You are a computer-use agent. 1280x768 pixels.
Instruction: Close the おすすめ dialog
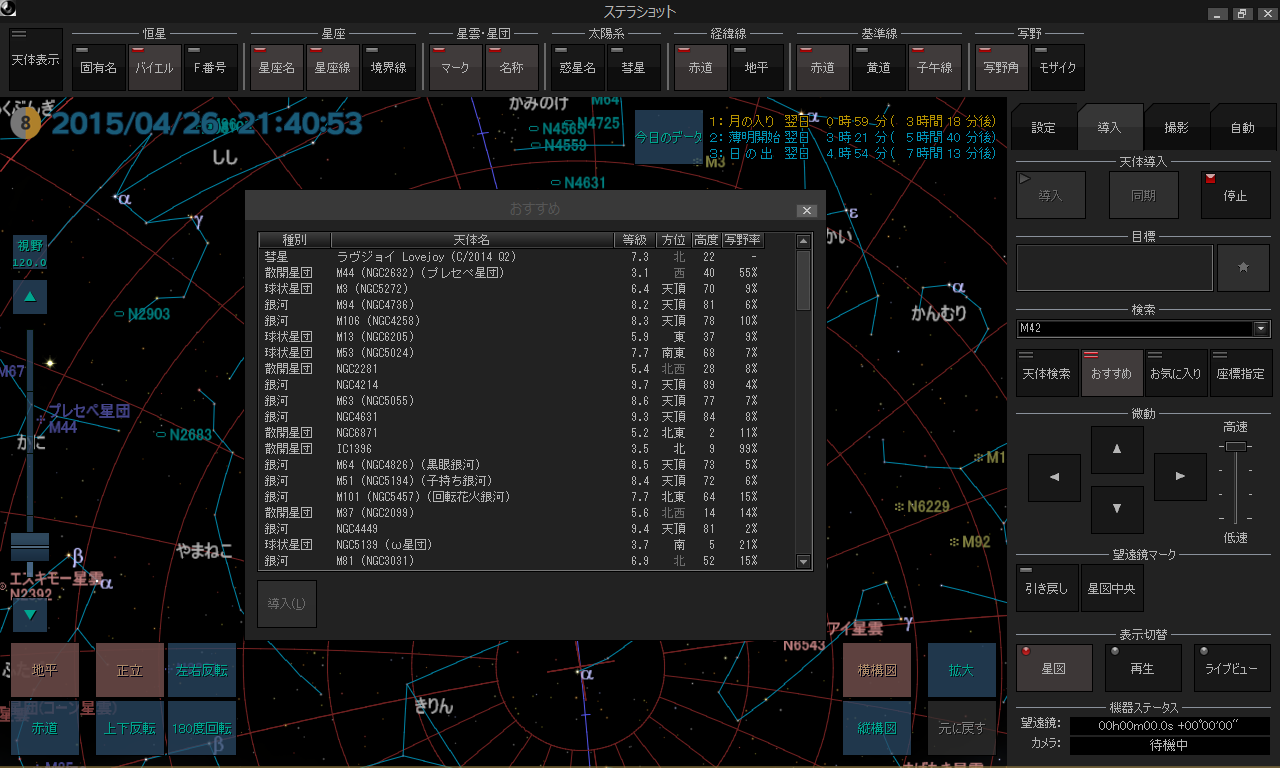coord(807,210)
